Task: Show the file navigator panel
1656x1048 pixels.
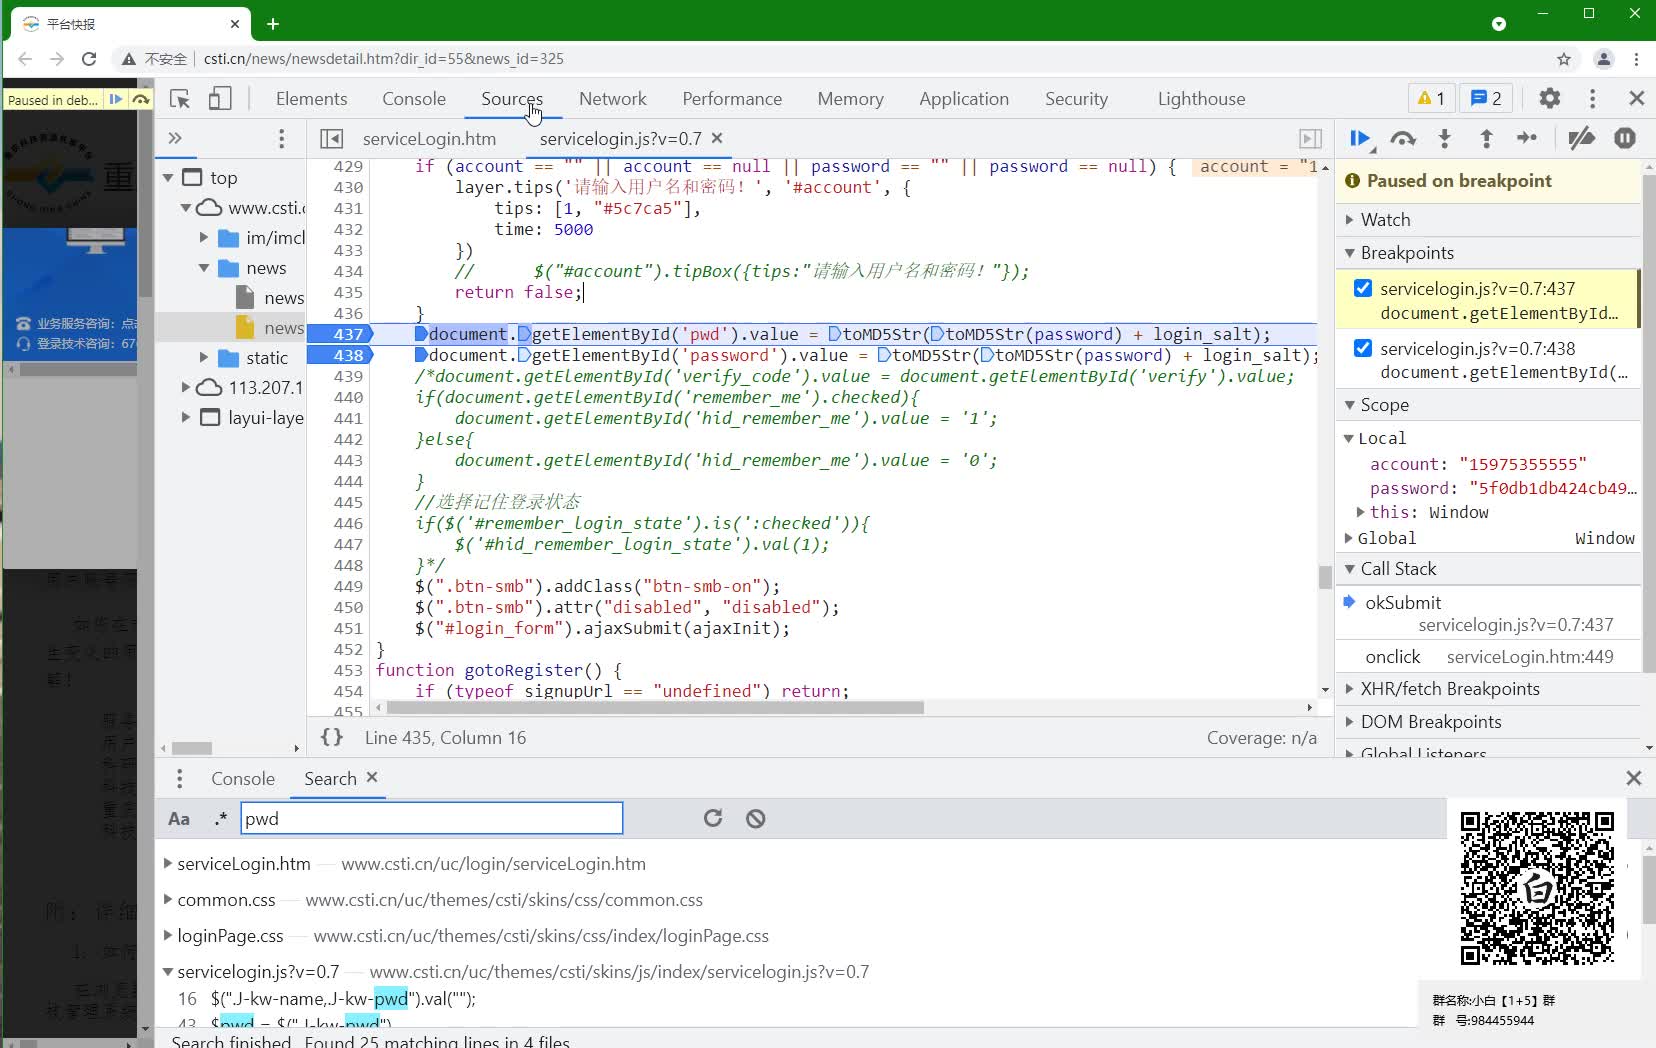Action: [331, 139]
